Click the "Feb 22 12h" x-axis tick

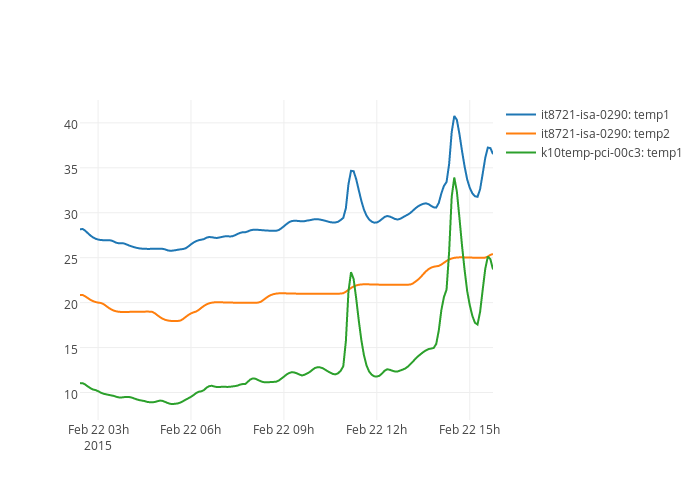click(x=377, y=429)
